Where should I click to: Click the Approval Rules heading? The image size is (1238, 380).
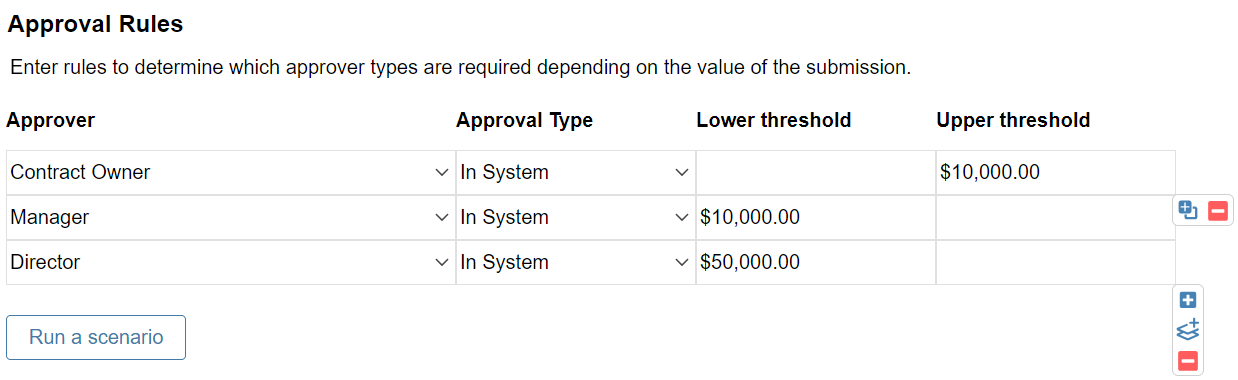pos(95,24)
